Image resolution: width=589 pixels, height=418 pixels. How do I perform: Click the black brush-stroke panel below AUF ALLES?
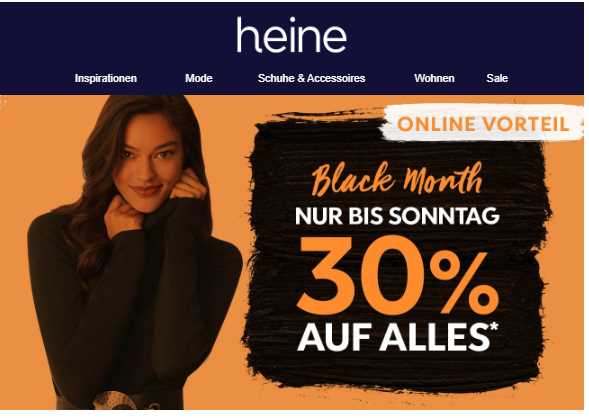394,372
